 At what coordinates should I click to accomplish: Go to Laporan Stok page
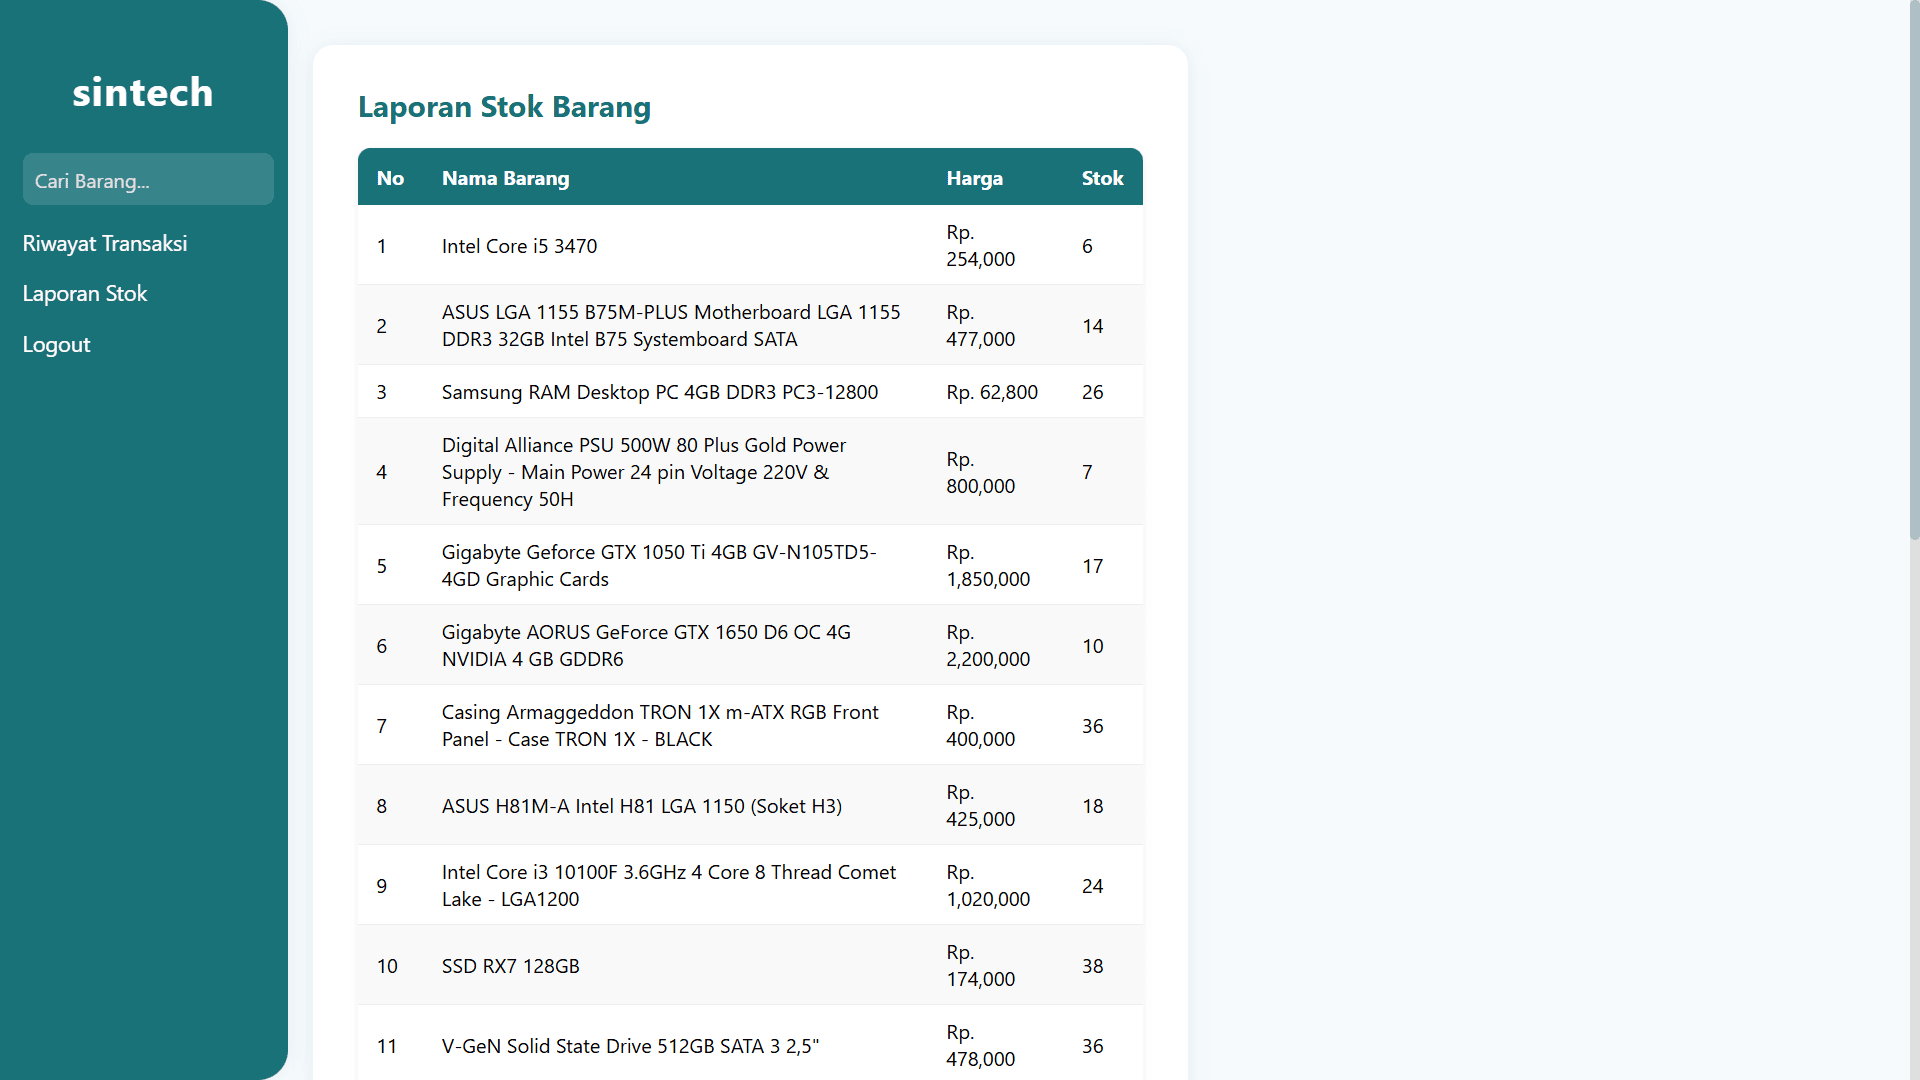click(85, 293)
